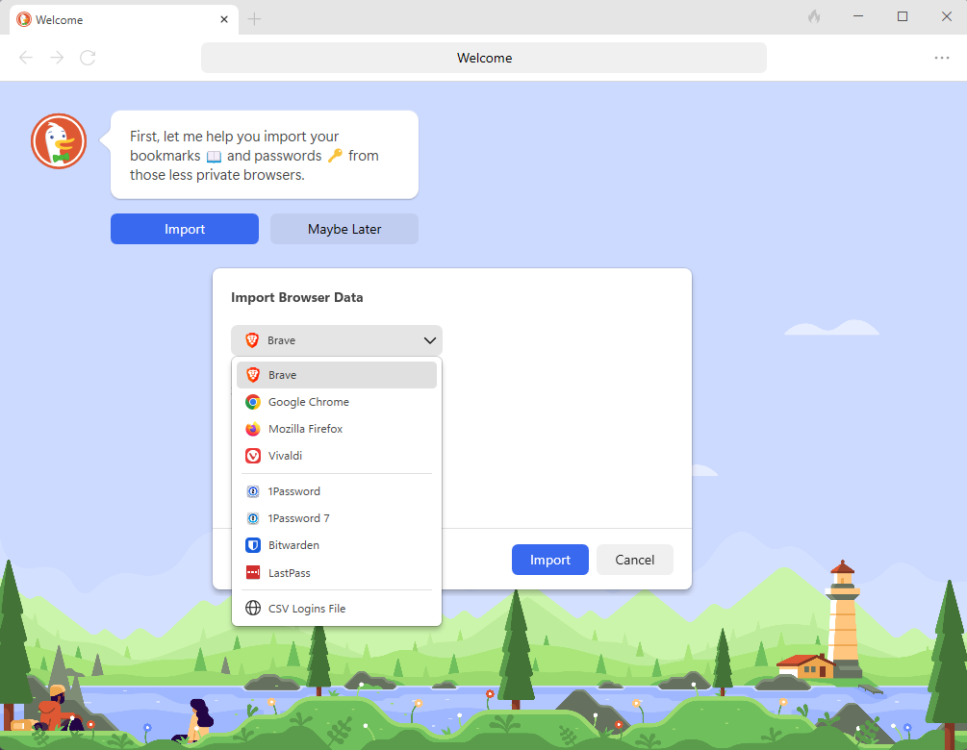The height and width of the screenshot is (750, 967).
Task: Click the Cancel button in dialog
Action: tap(634, 560)
